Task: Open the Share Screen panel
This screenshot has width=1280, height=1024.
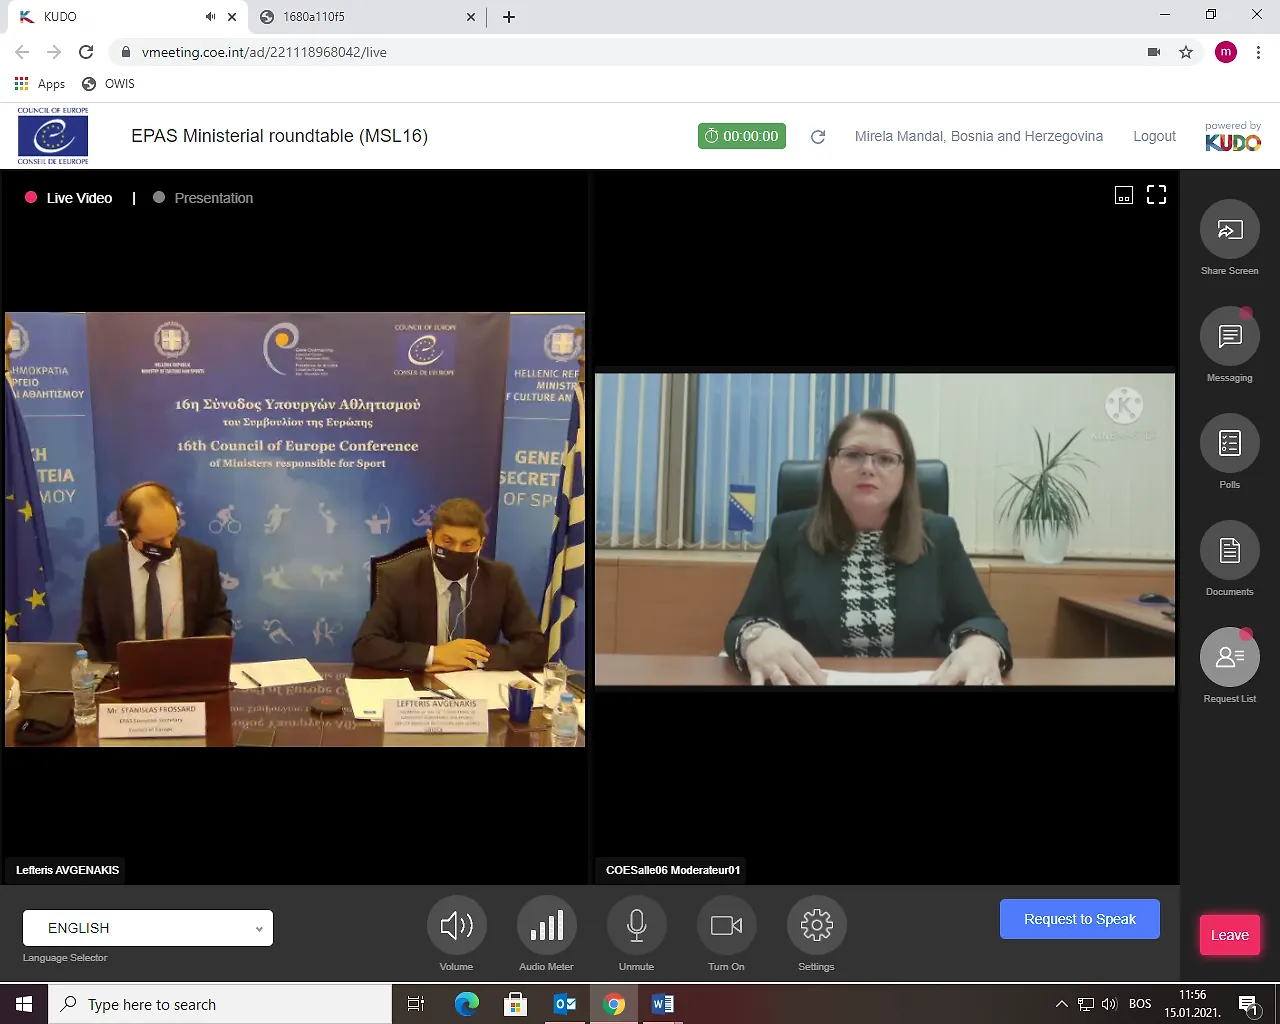Action: (x=1229, y=231)
